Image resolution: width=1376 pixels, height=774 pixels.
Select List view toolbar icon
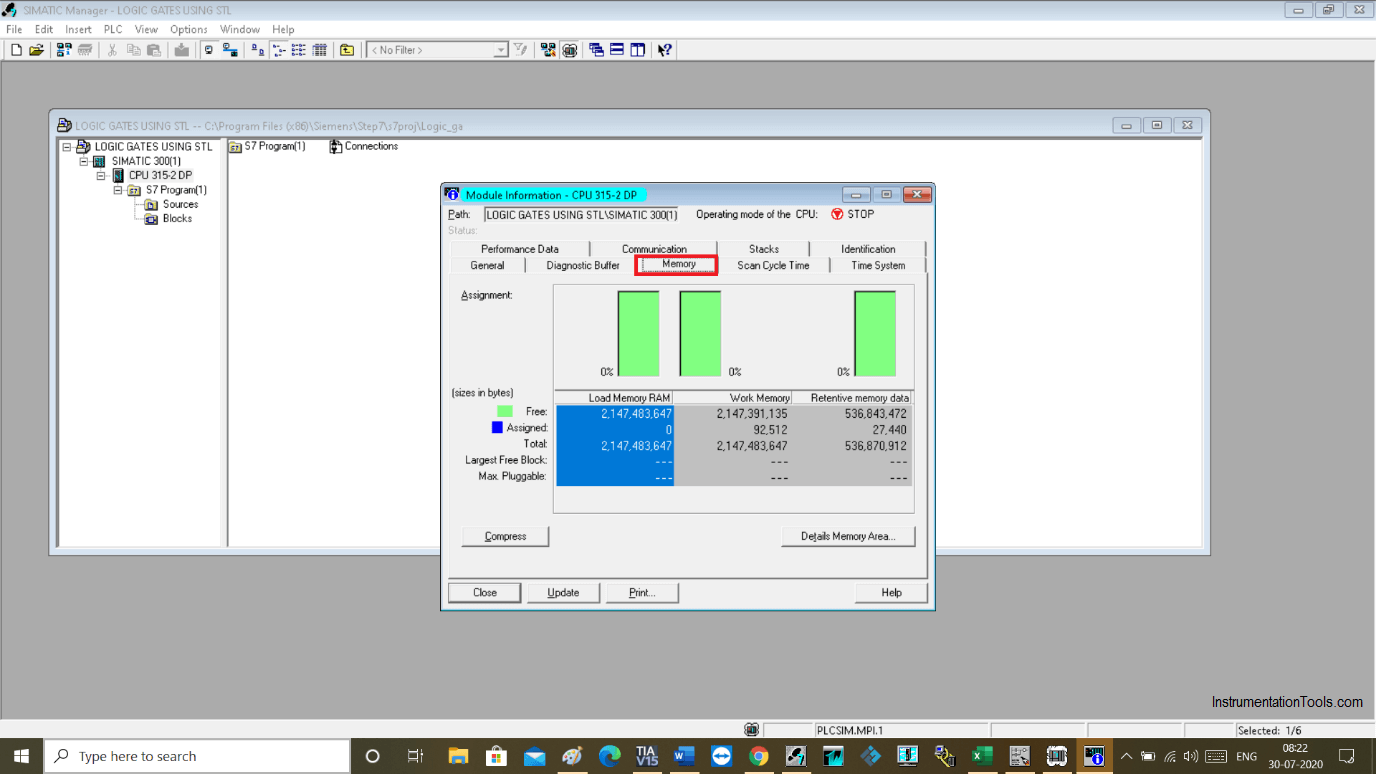[x=298, y=50]
